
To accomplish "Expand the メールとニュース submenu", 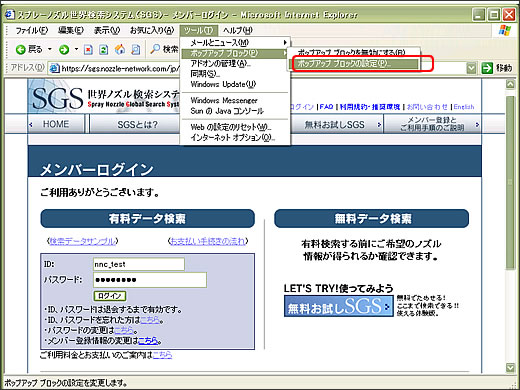I will 235,43.
